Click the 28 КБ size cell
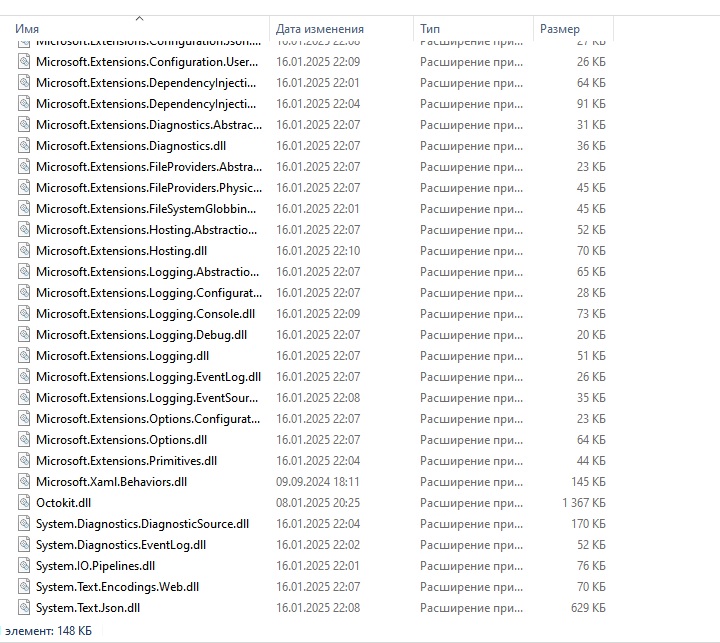Viewport: 720px width, 643px height. click(591, 293)
